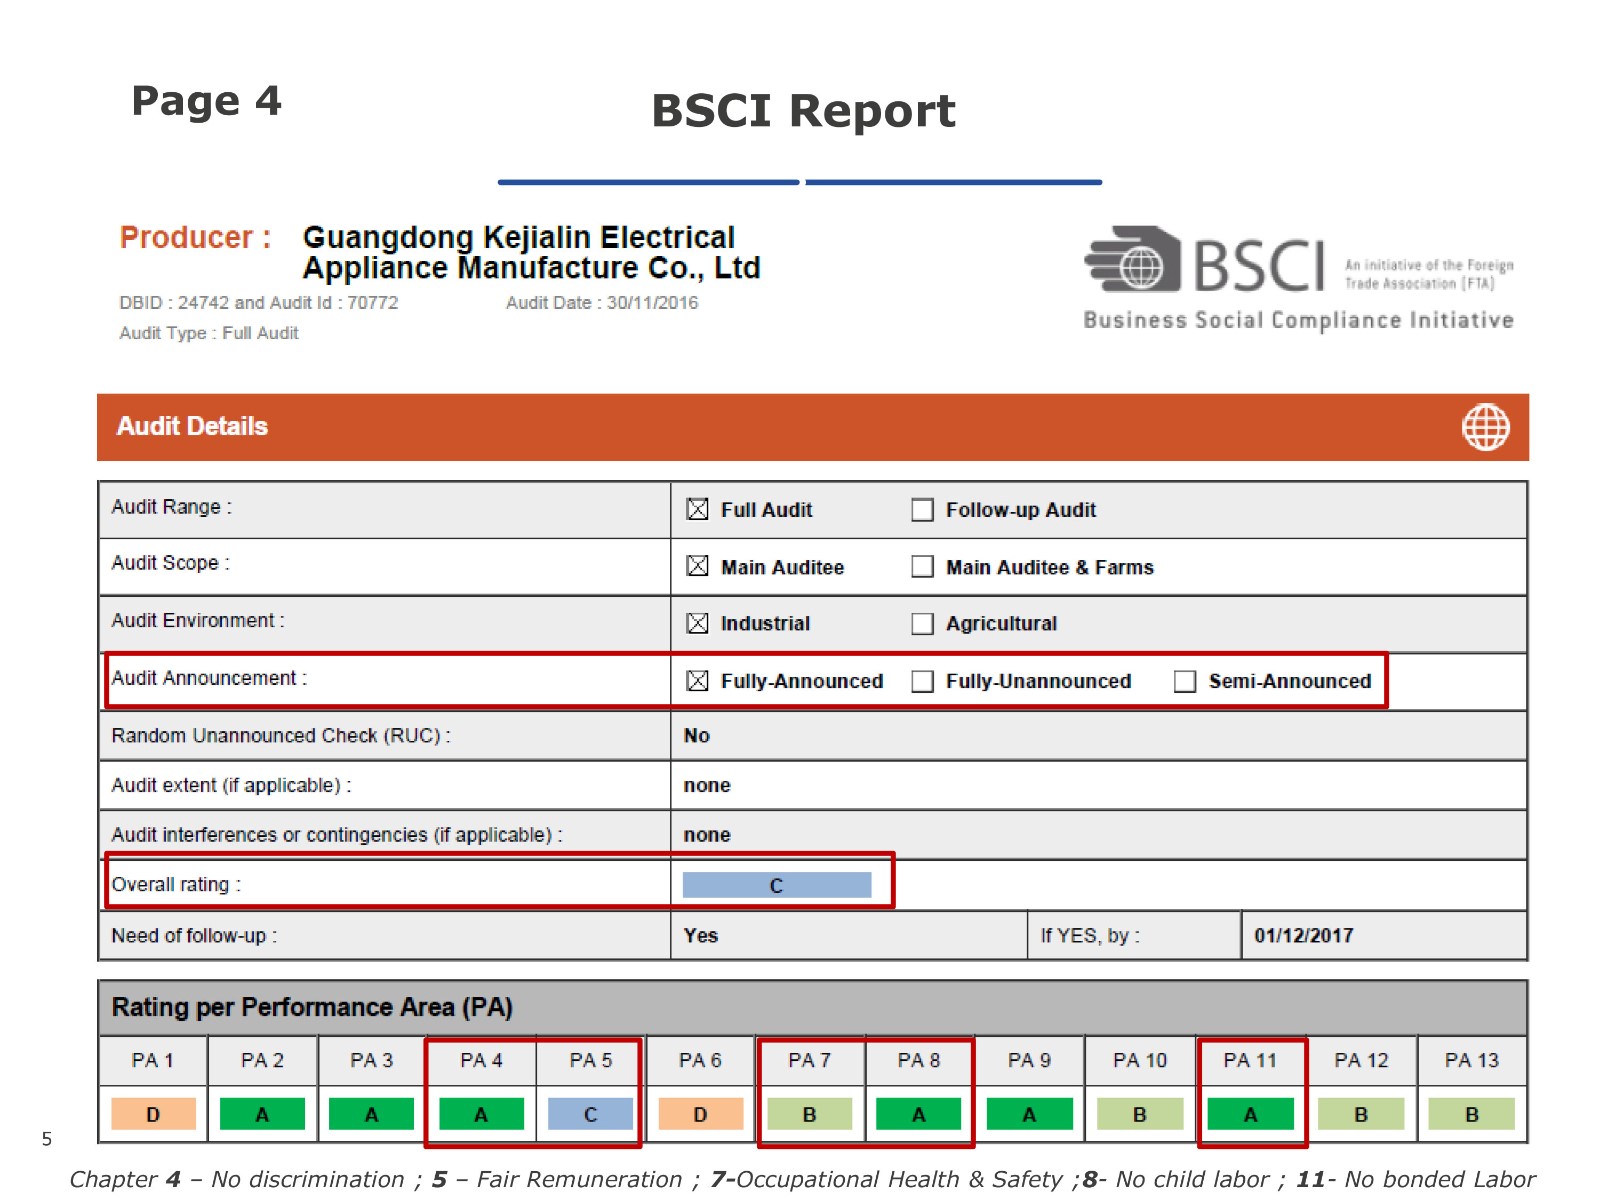The height and width of the screenshot is (1200, 1600).
Task: Click the If YES, by label
Action: click(x=1090, y=936)
